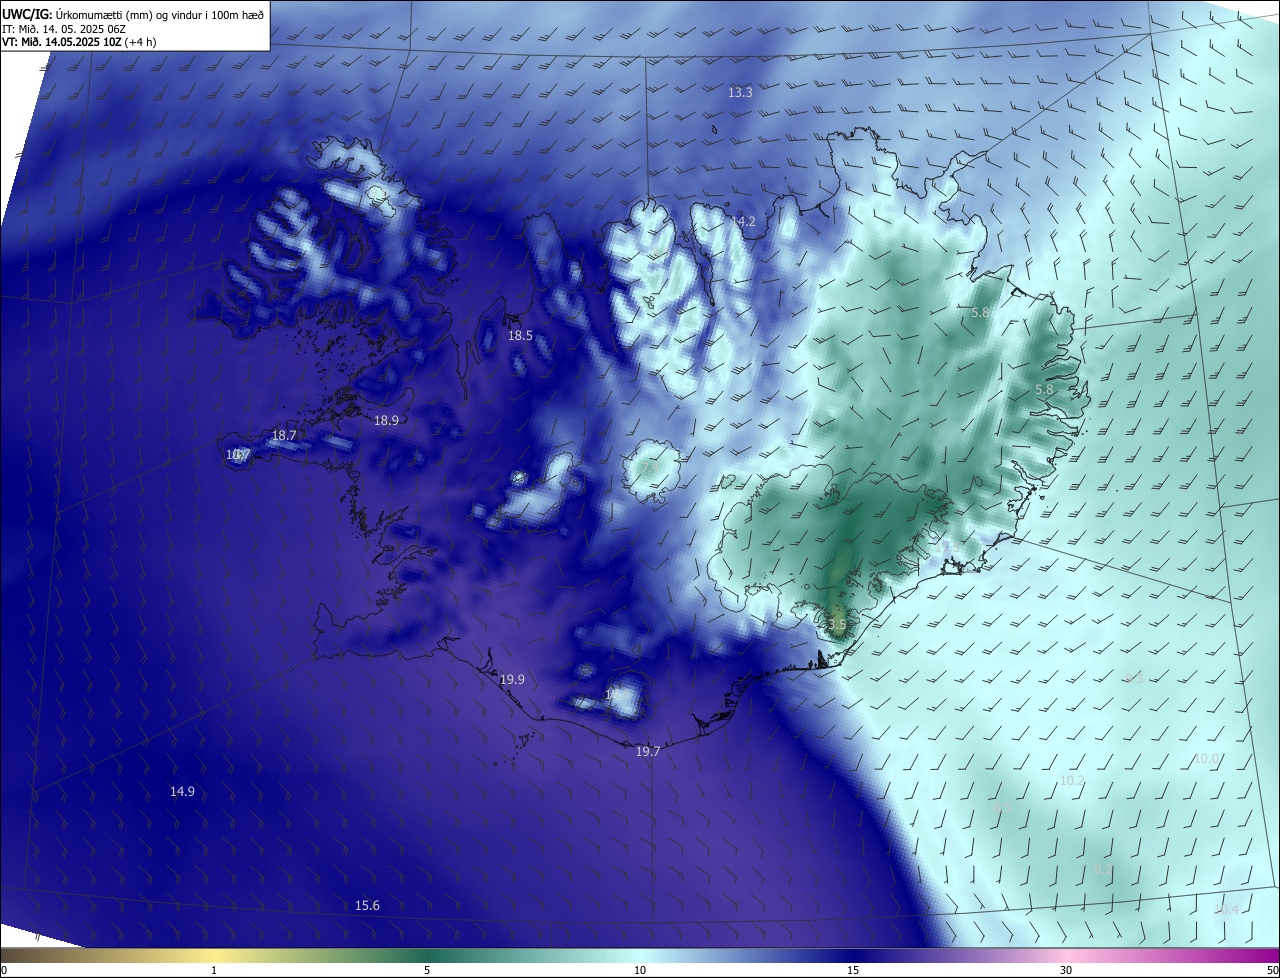Click the 3.5 value on glacier
Image resolution: width=1280 pixels, height=978 pixels.
click(x=836, y=625)
